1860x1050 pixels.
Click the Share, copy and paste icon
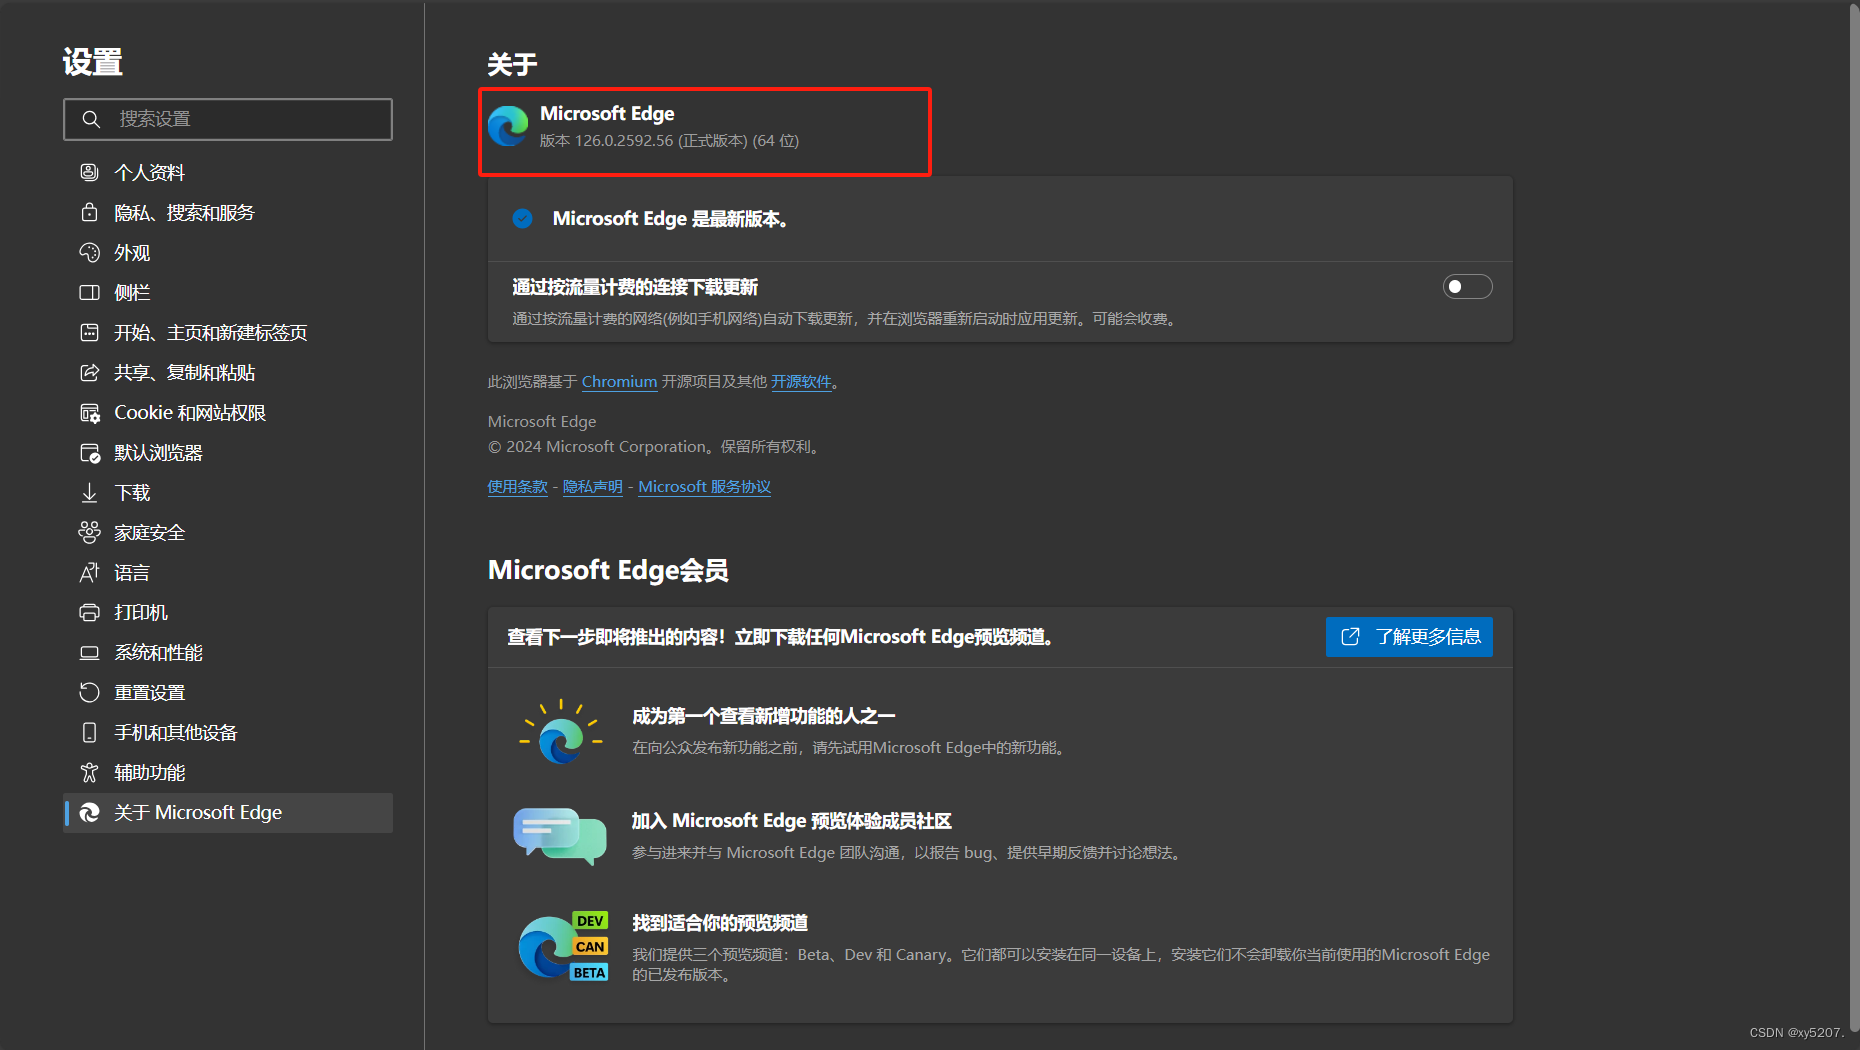89,372
